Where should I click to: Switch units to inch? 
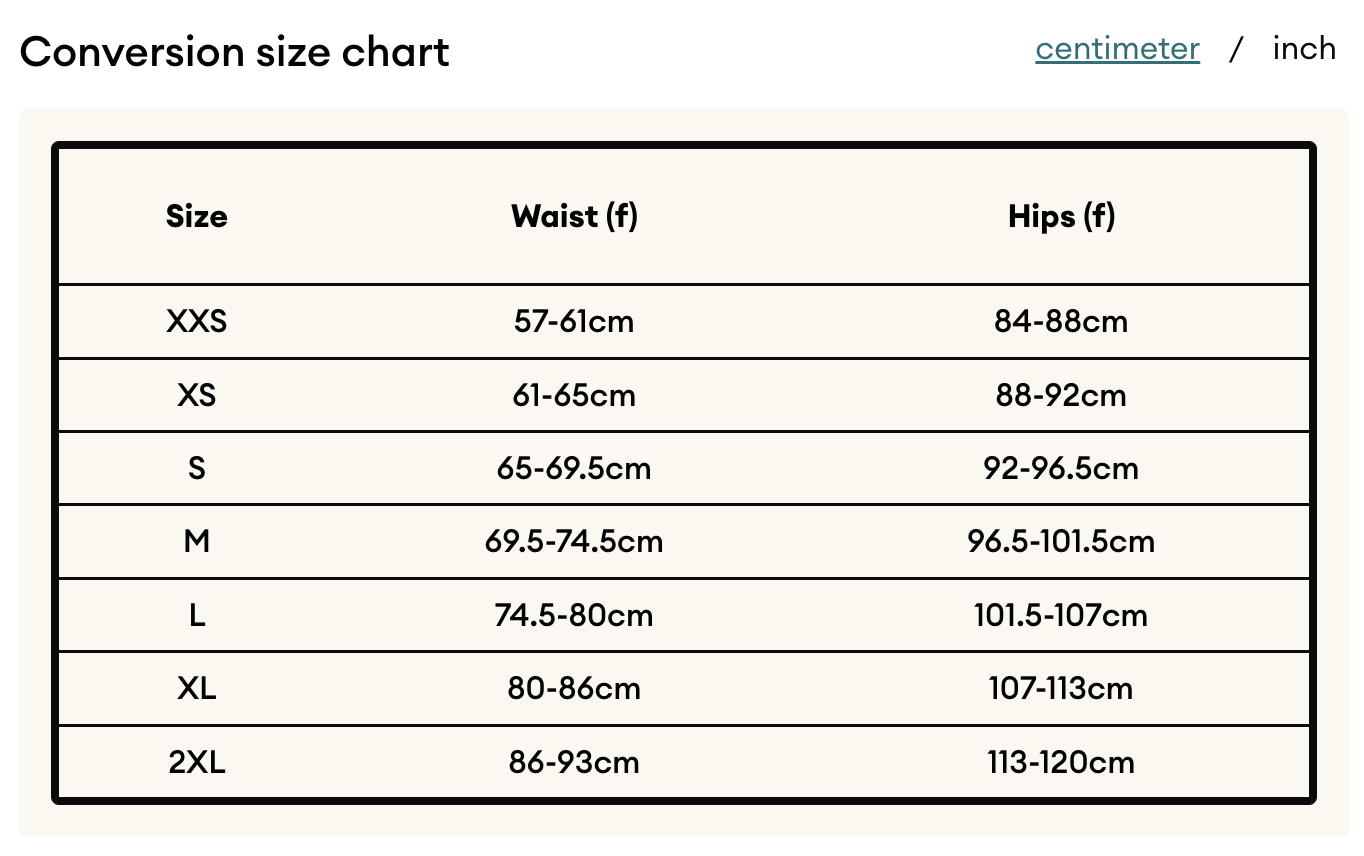point(1304,48)
